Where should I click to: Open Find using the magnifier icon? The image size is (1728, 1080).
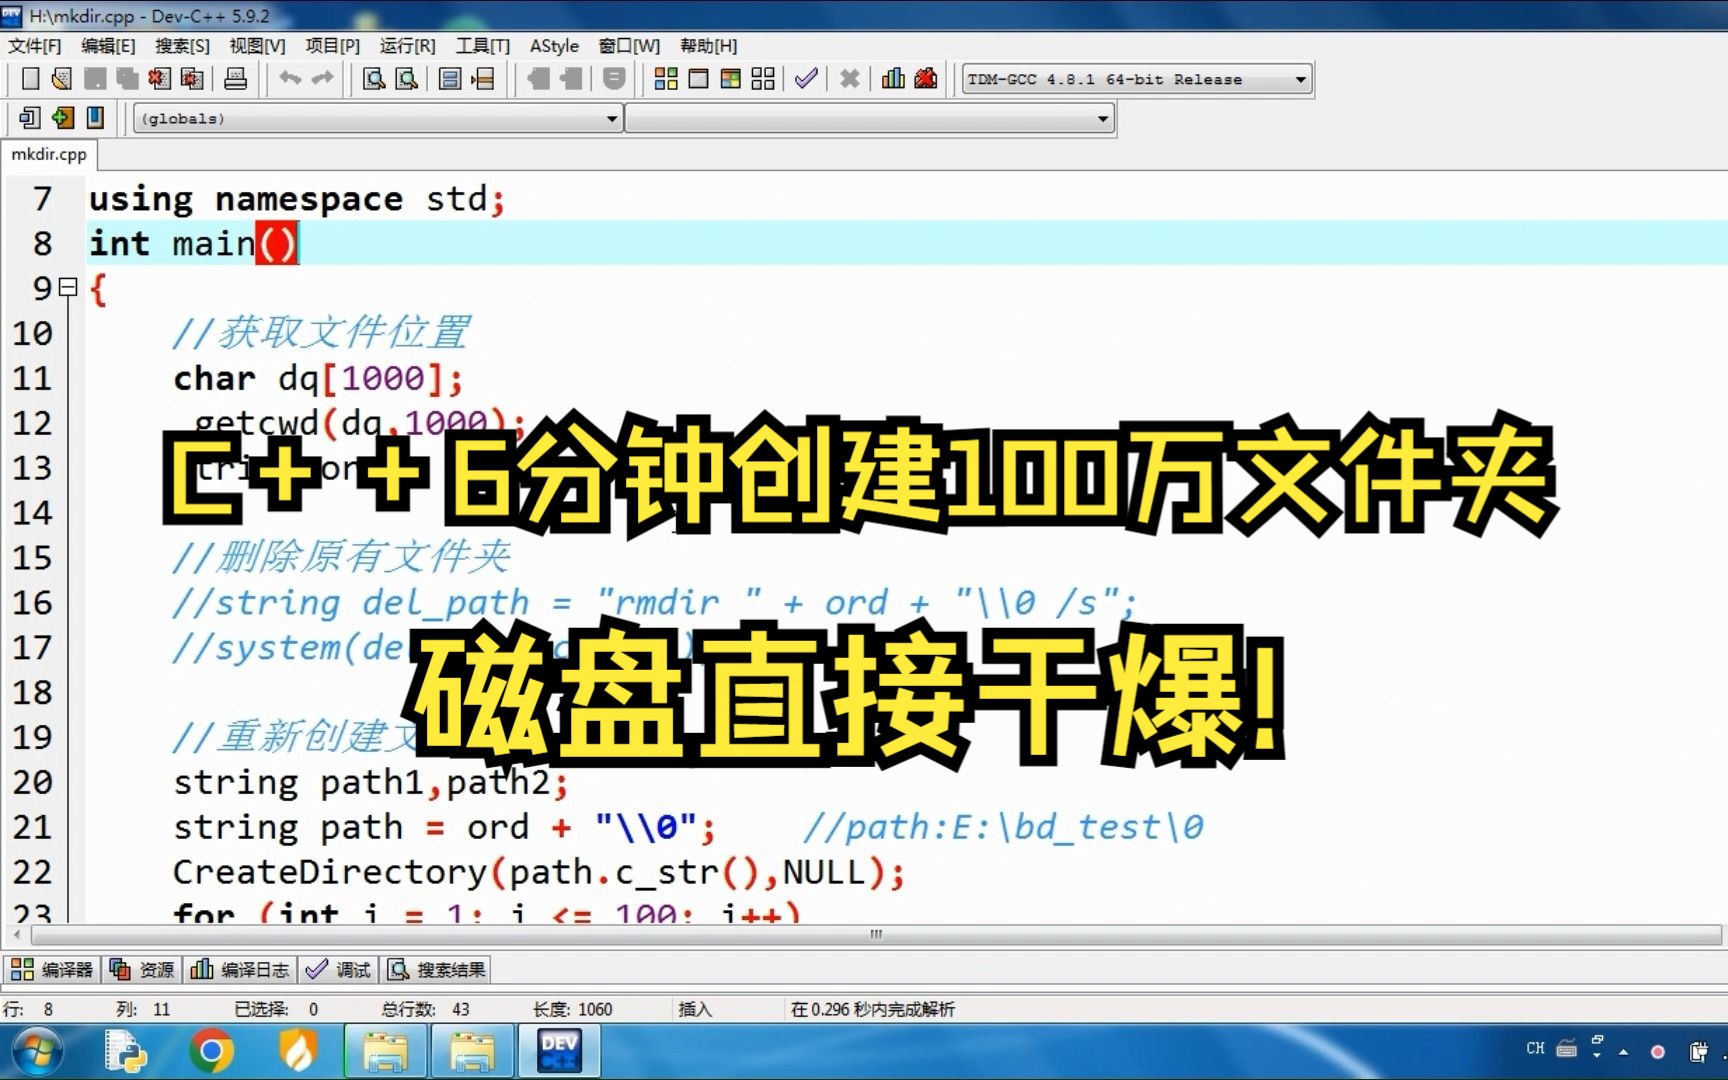tap(374, 78)
